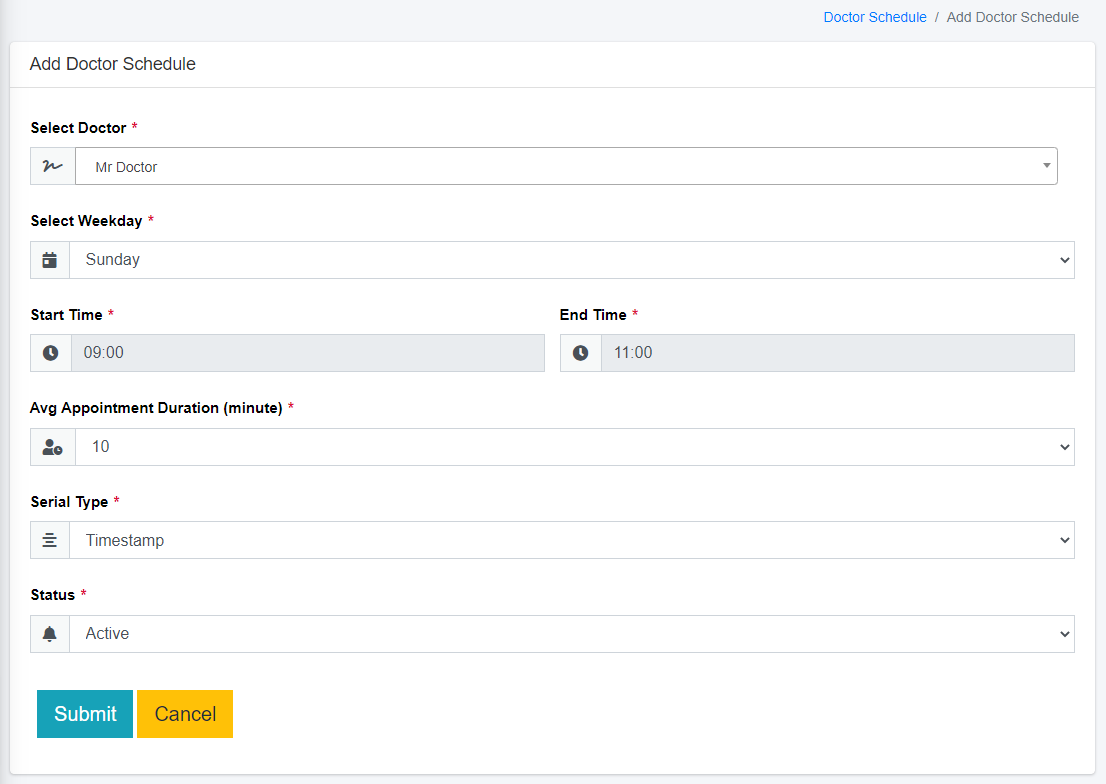Click the Start Time field showing 09:00

tap(300, 352)
